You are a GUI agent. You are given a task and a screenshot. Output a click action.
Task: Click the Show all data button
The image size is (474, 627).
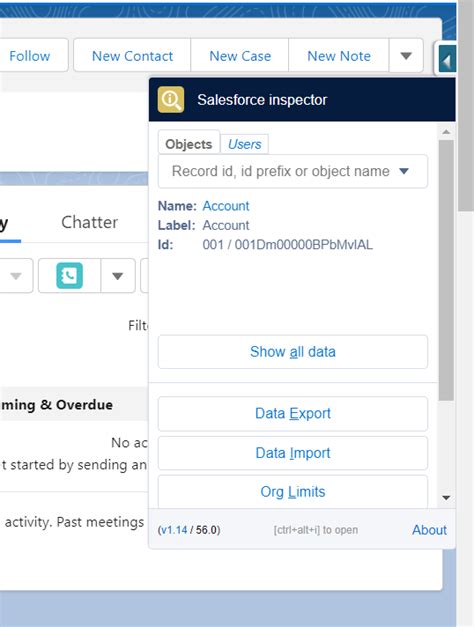pos(293,352)
